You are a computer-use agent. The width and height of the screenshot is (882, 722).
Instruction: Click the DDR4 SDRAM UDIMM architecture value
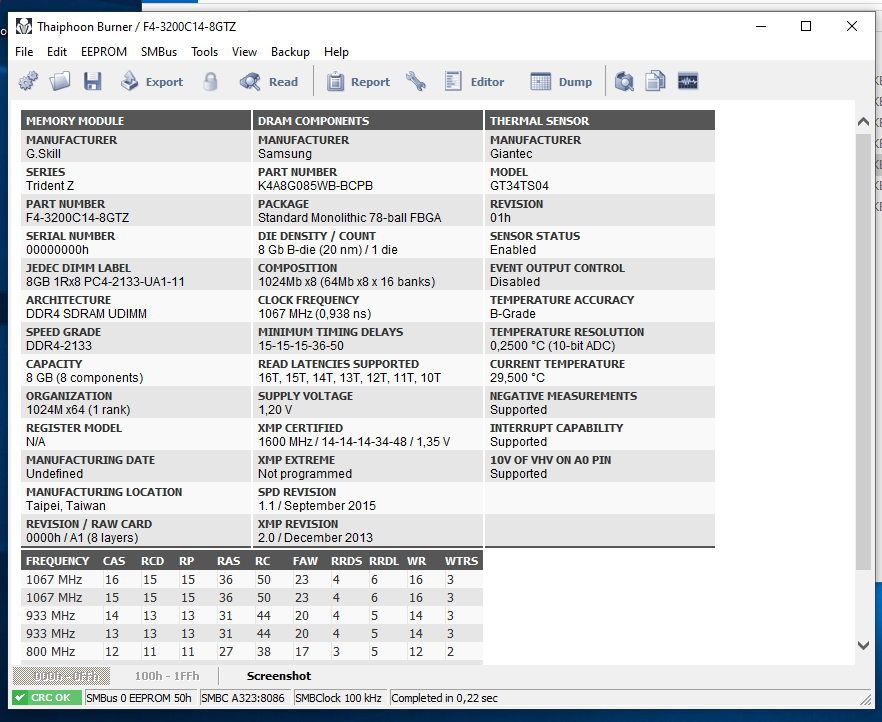point(86,314)
